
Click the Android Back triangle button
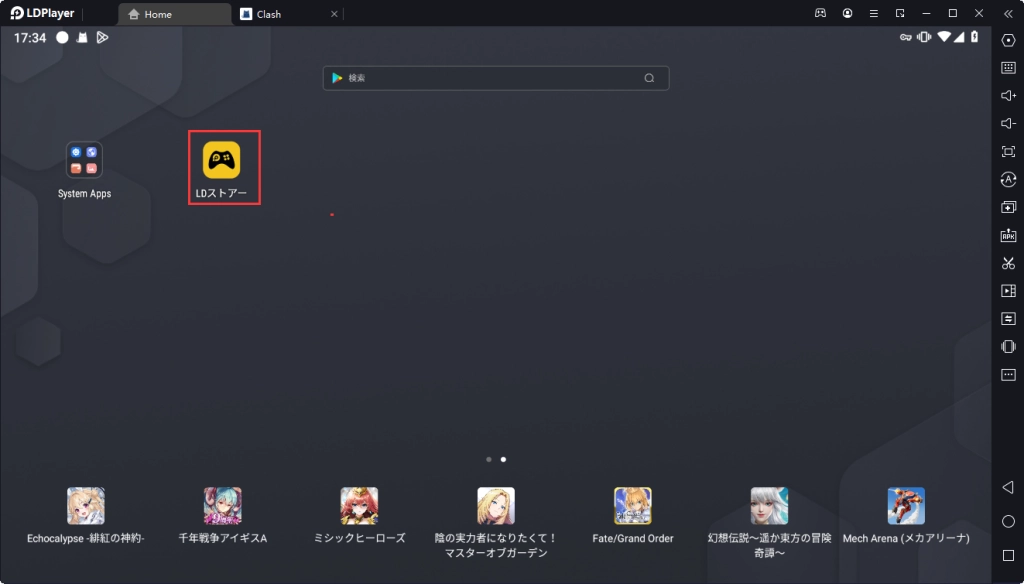pyautogui.click(x=1008, y=487)
